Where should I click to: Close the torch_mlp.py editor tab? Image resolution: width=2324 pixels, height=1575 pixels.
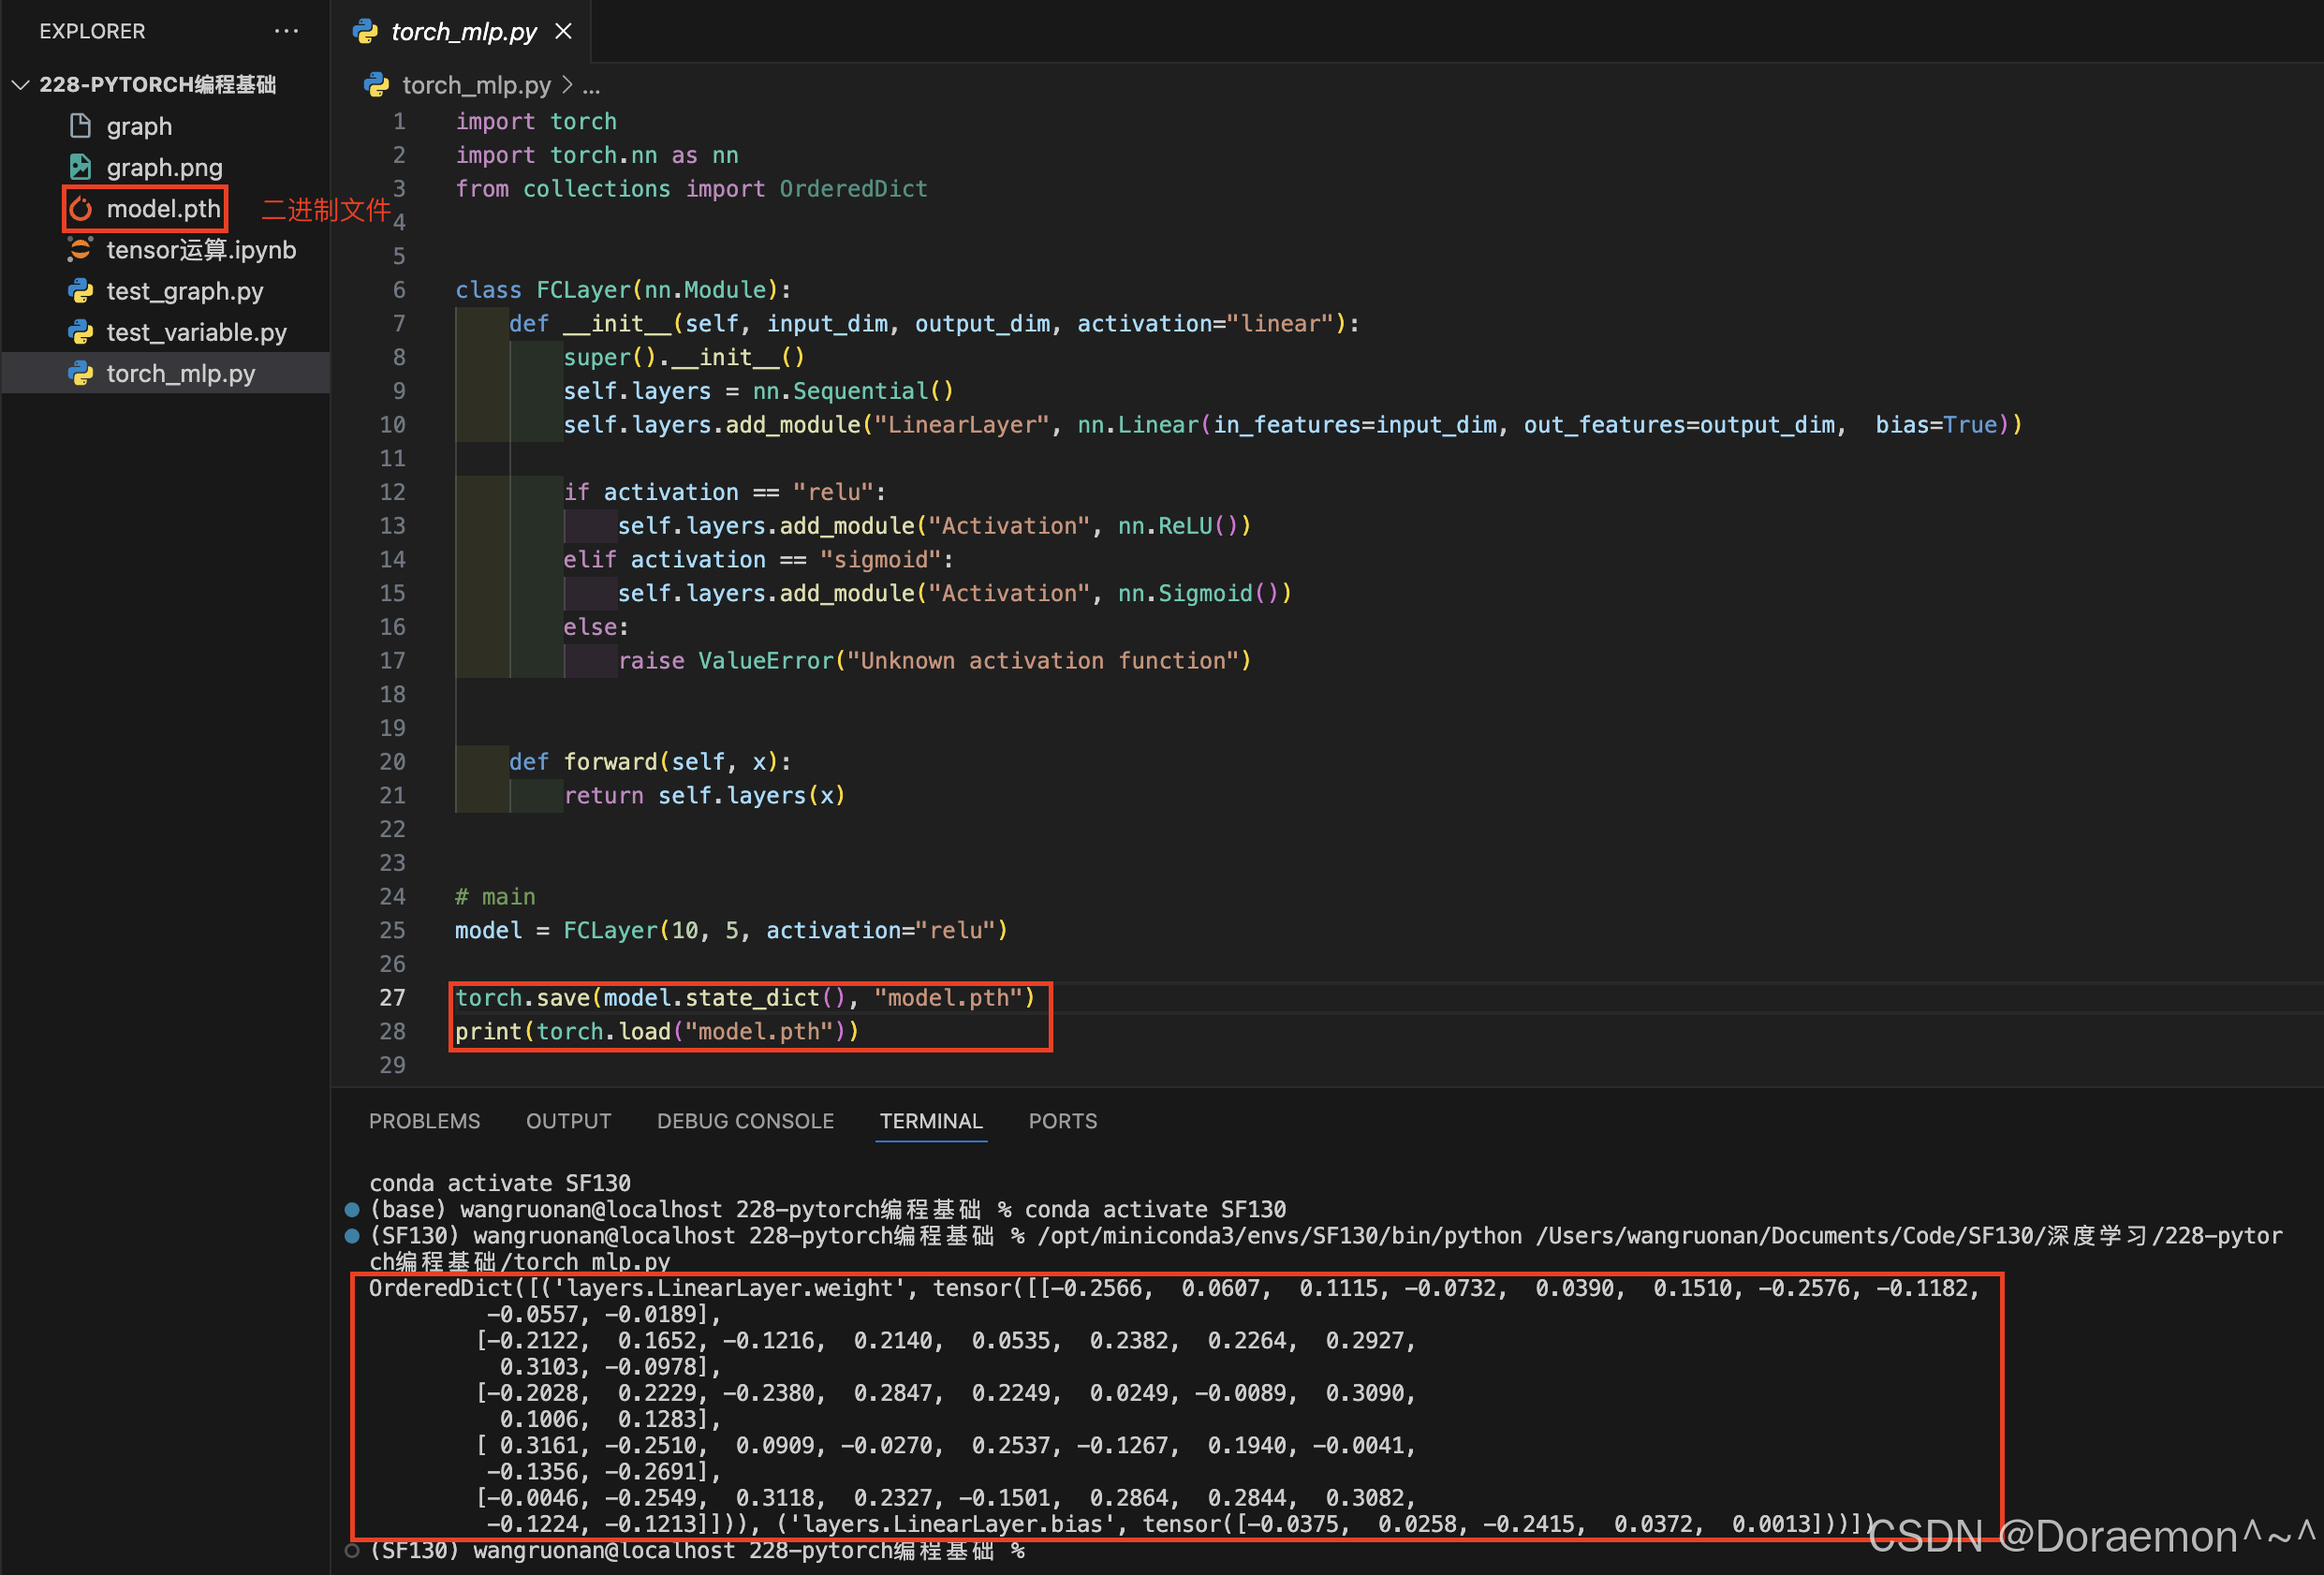click(564, 31)
